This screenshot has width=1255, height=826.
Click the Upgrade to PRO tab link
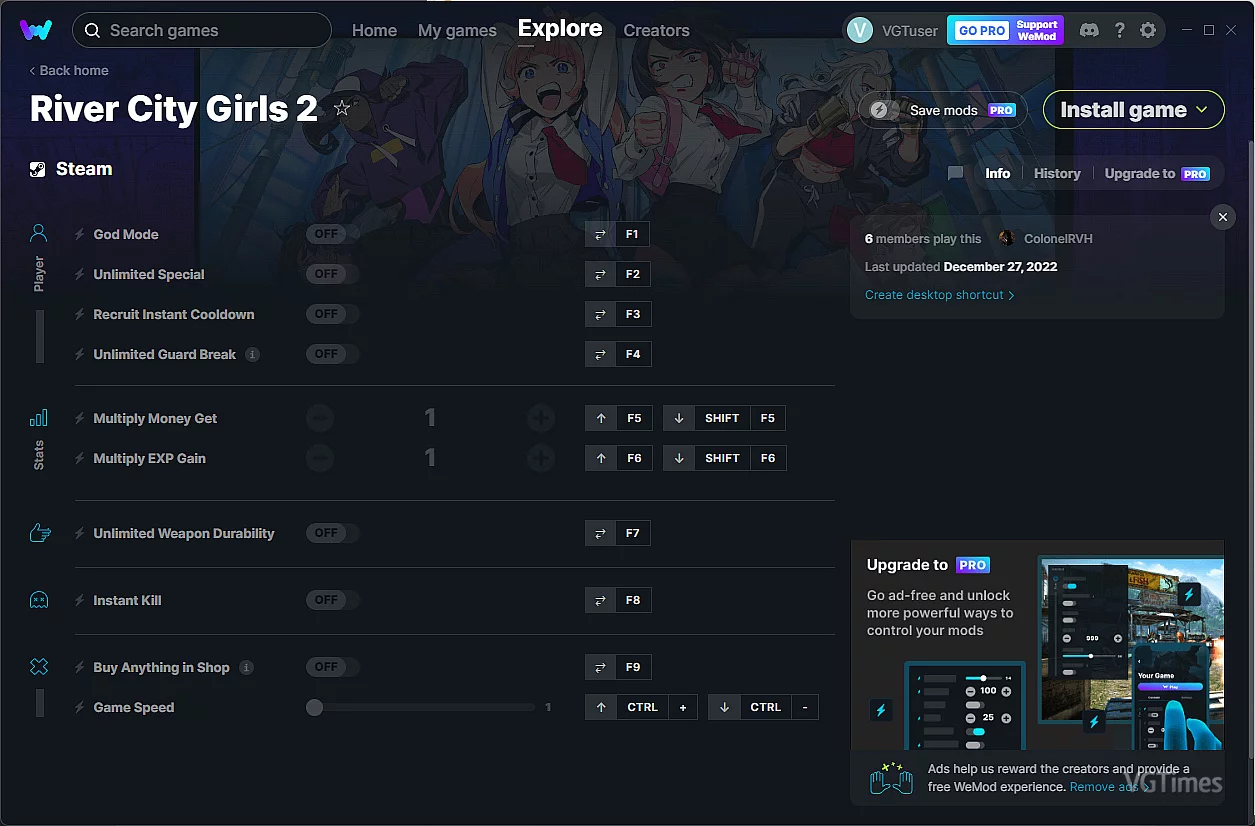pyautogui.click(x=1157, y=173)
